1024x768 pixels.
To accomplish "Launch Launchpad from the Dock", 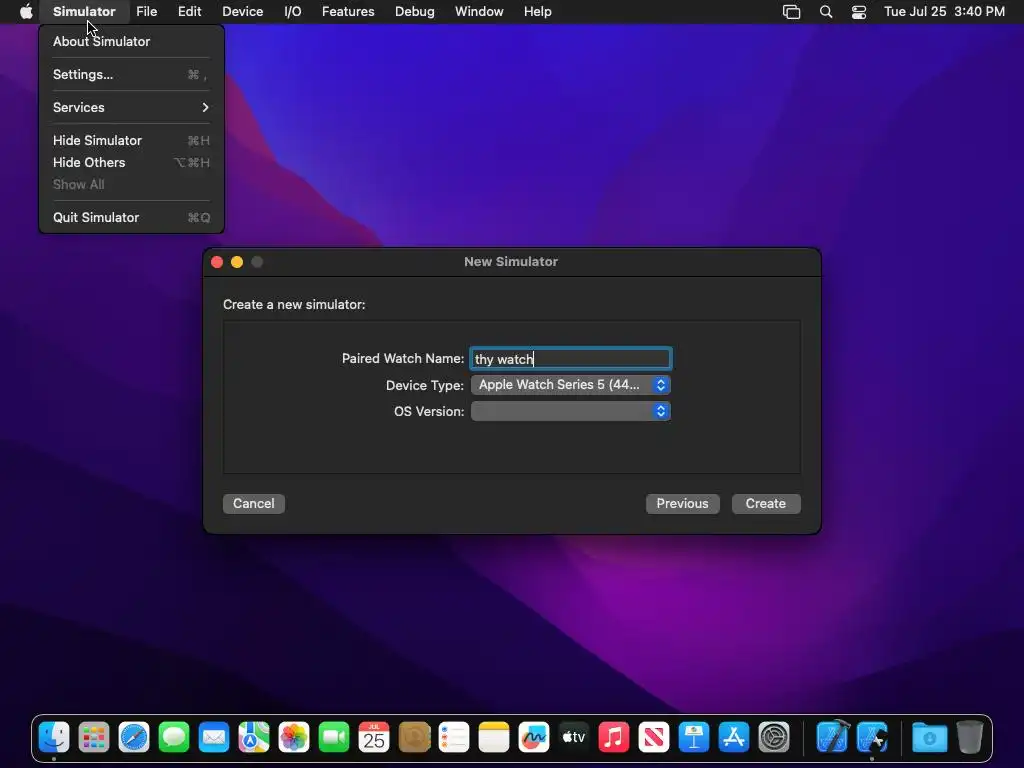I will [94, 738].
